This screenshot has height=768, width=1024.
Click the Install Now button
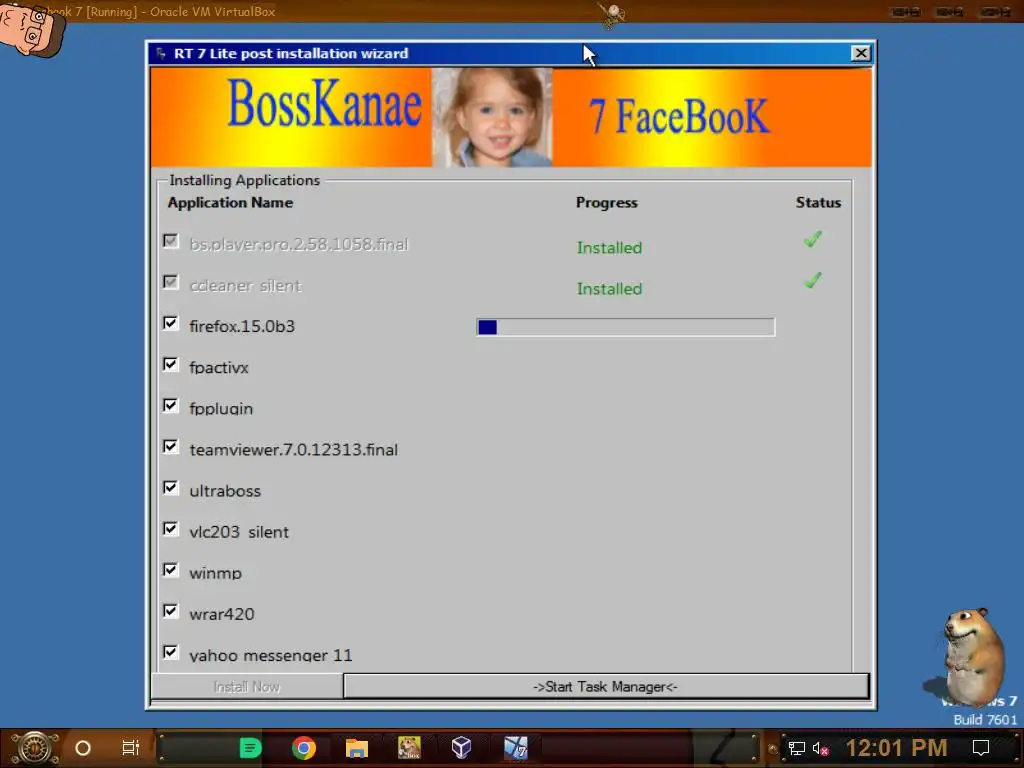(x=247, y=686)
